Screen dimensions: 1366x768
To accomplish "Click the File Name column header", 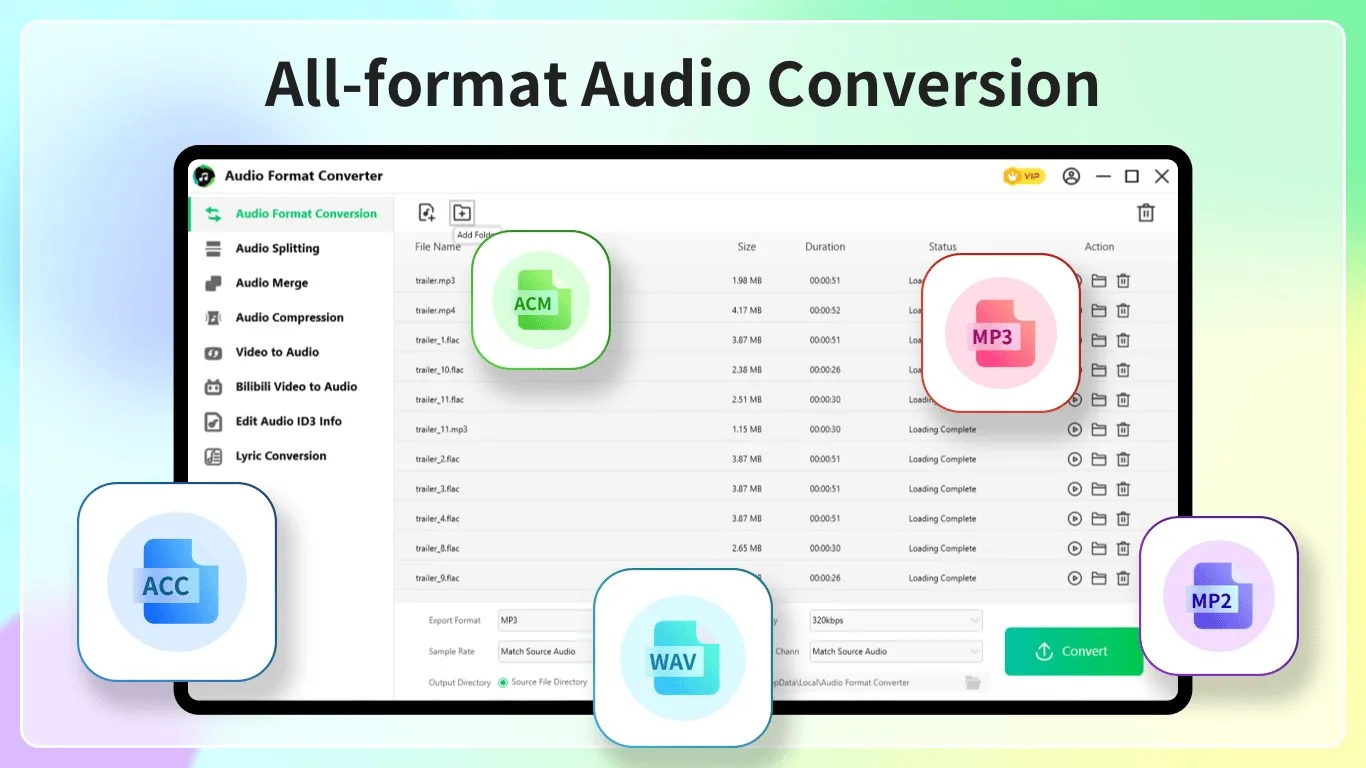I will pos(438,247).
